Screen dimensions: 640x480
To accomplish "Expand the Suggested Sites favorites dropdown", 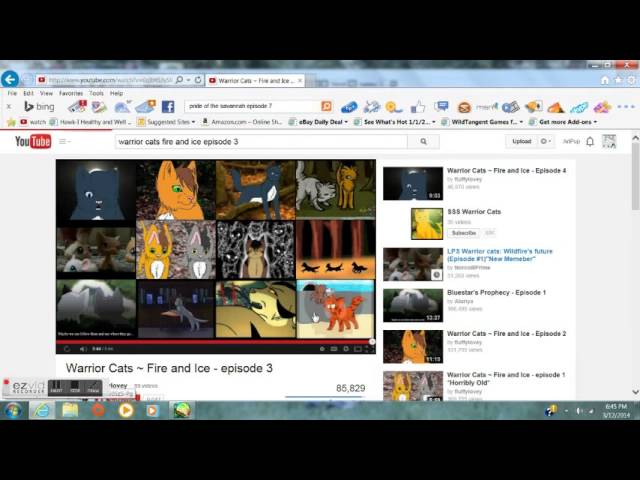I will click(x=193, y=122).
